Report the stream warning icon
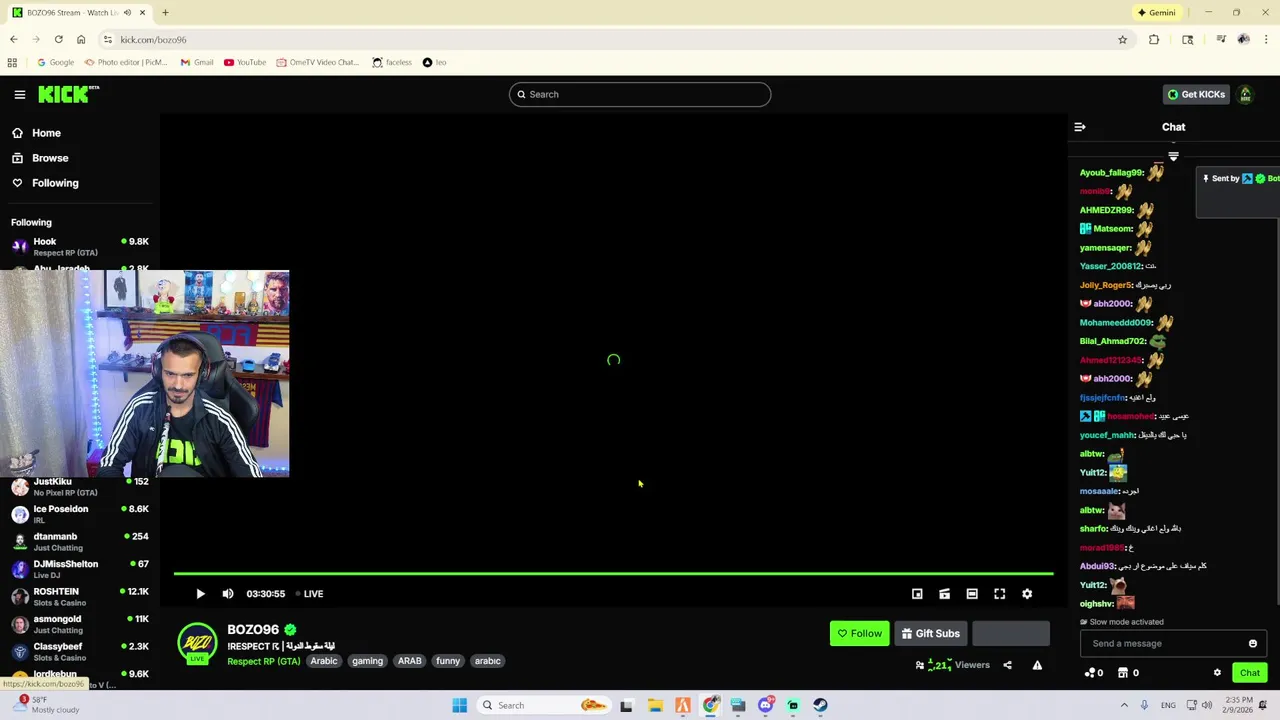1280x720 pixels. [1037, 665]
